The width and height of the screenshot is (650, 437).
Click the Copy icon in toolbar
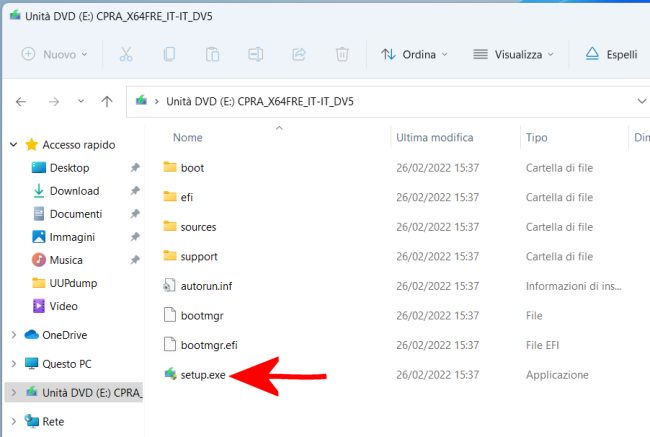169,54
